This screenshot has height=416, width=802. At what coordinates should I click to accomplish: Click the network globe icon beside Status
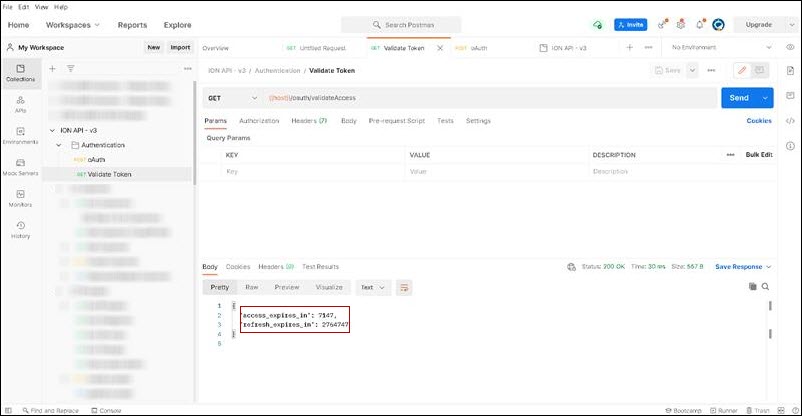pyautogui.click(x=571, y=267)
